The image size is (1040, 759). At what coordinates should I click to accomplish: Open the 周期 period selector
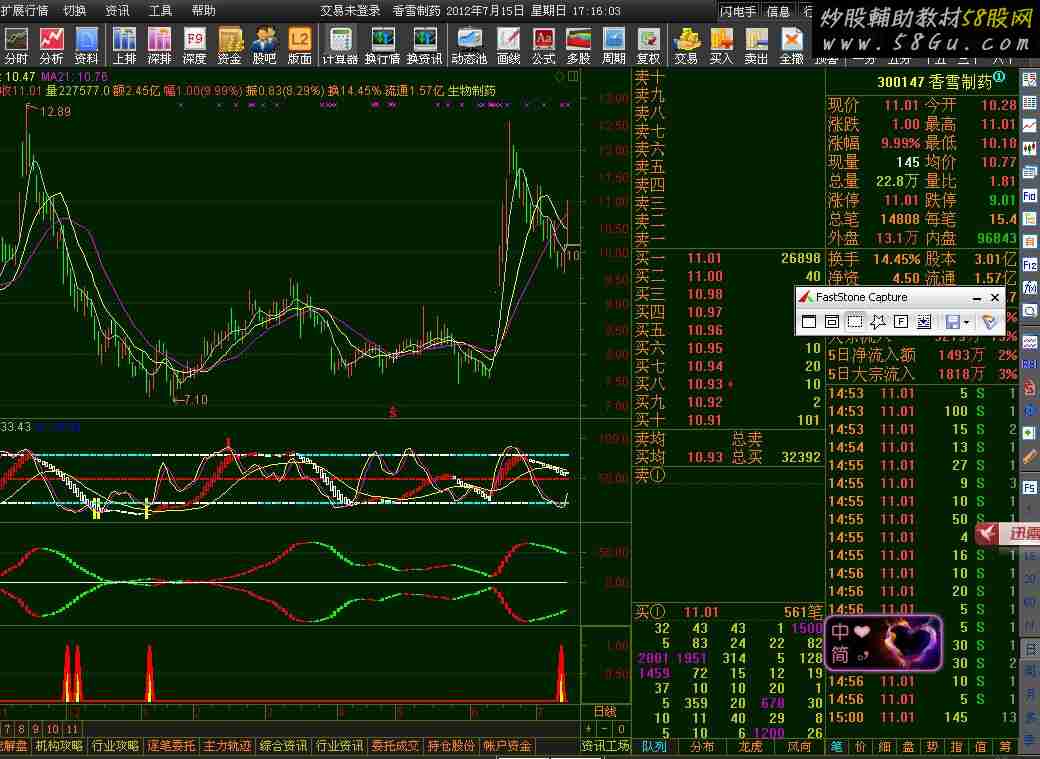click(x=613, y=44)
